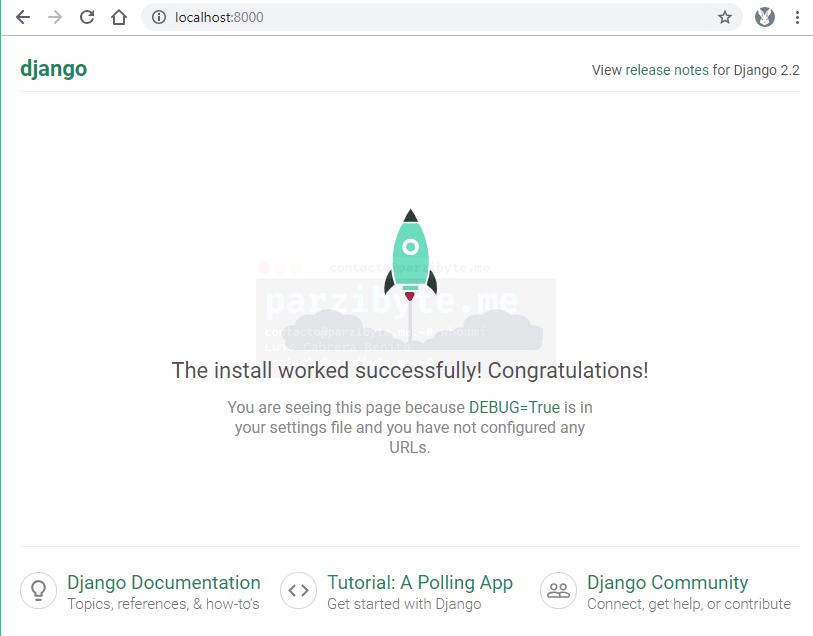Open the browser profile avatar
Screen dimensions: 813x636
pyautogui.click(x=764, y=17)
